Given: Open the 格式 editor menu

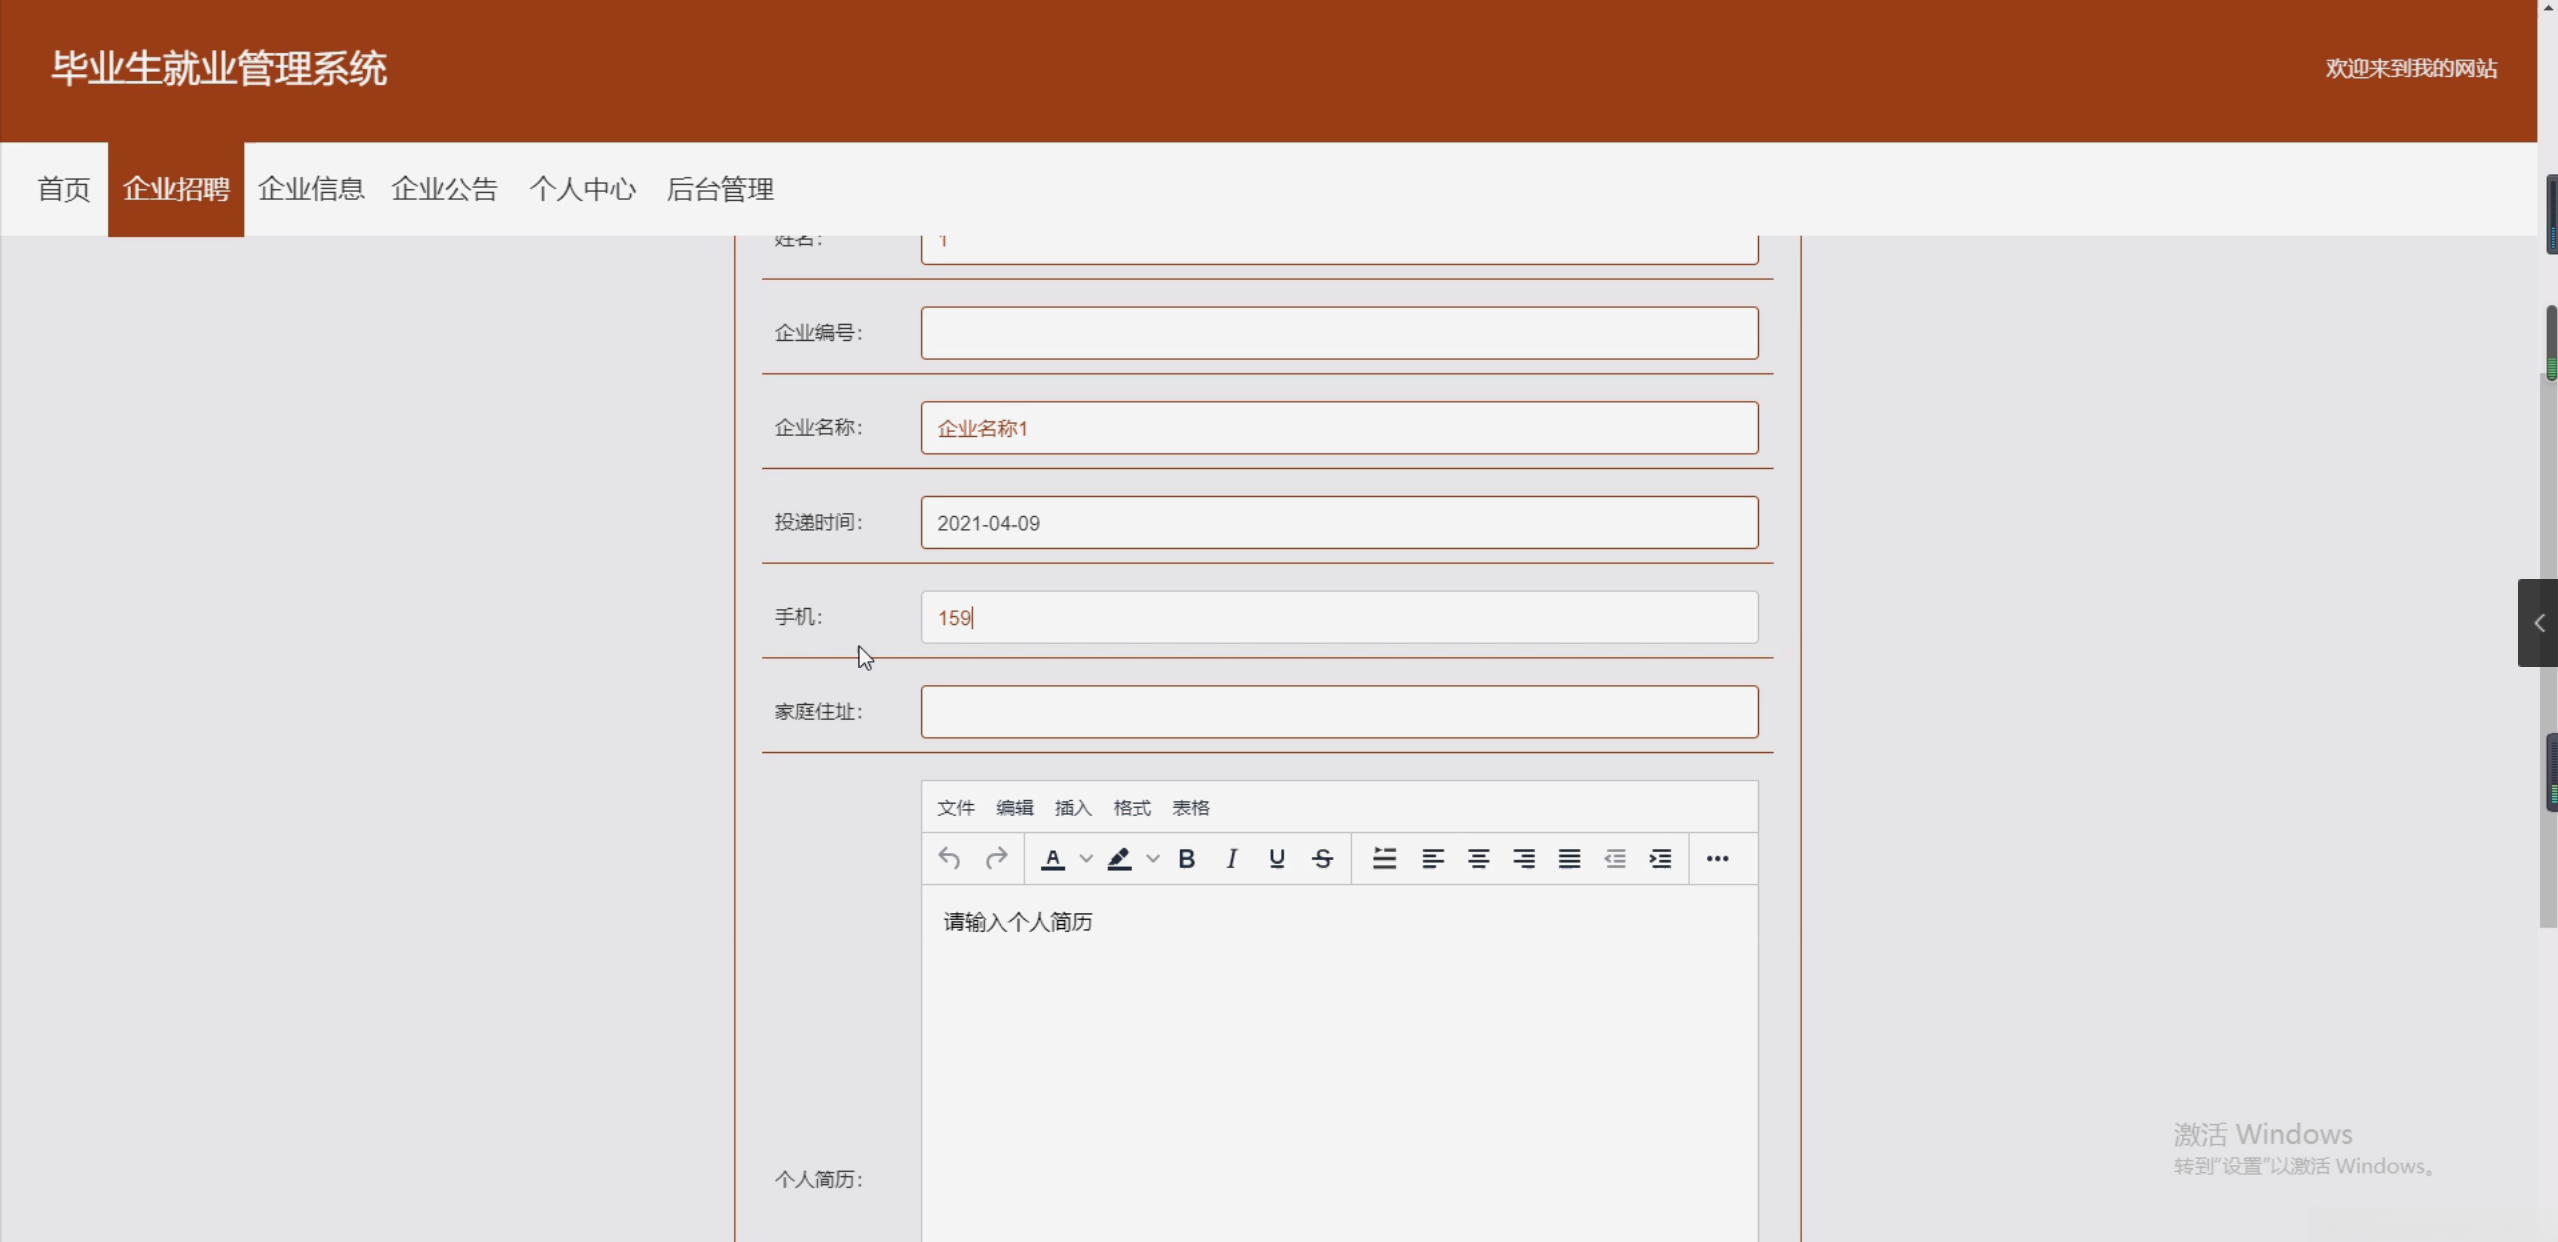Looking at the screenshot, I should click(x=1131, y=807).
